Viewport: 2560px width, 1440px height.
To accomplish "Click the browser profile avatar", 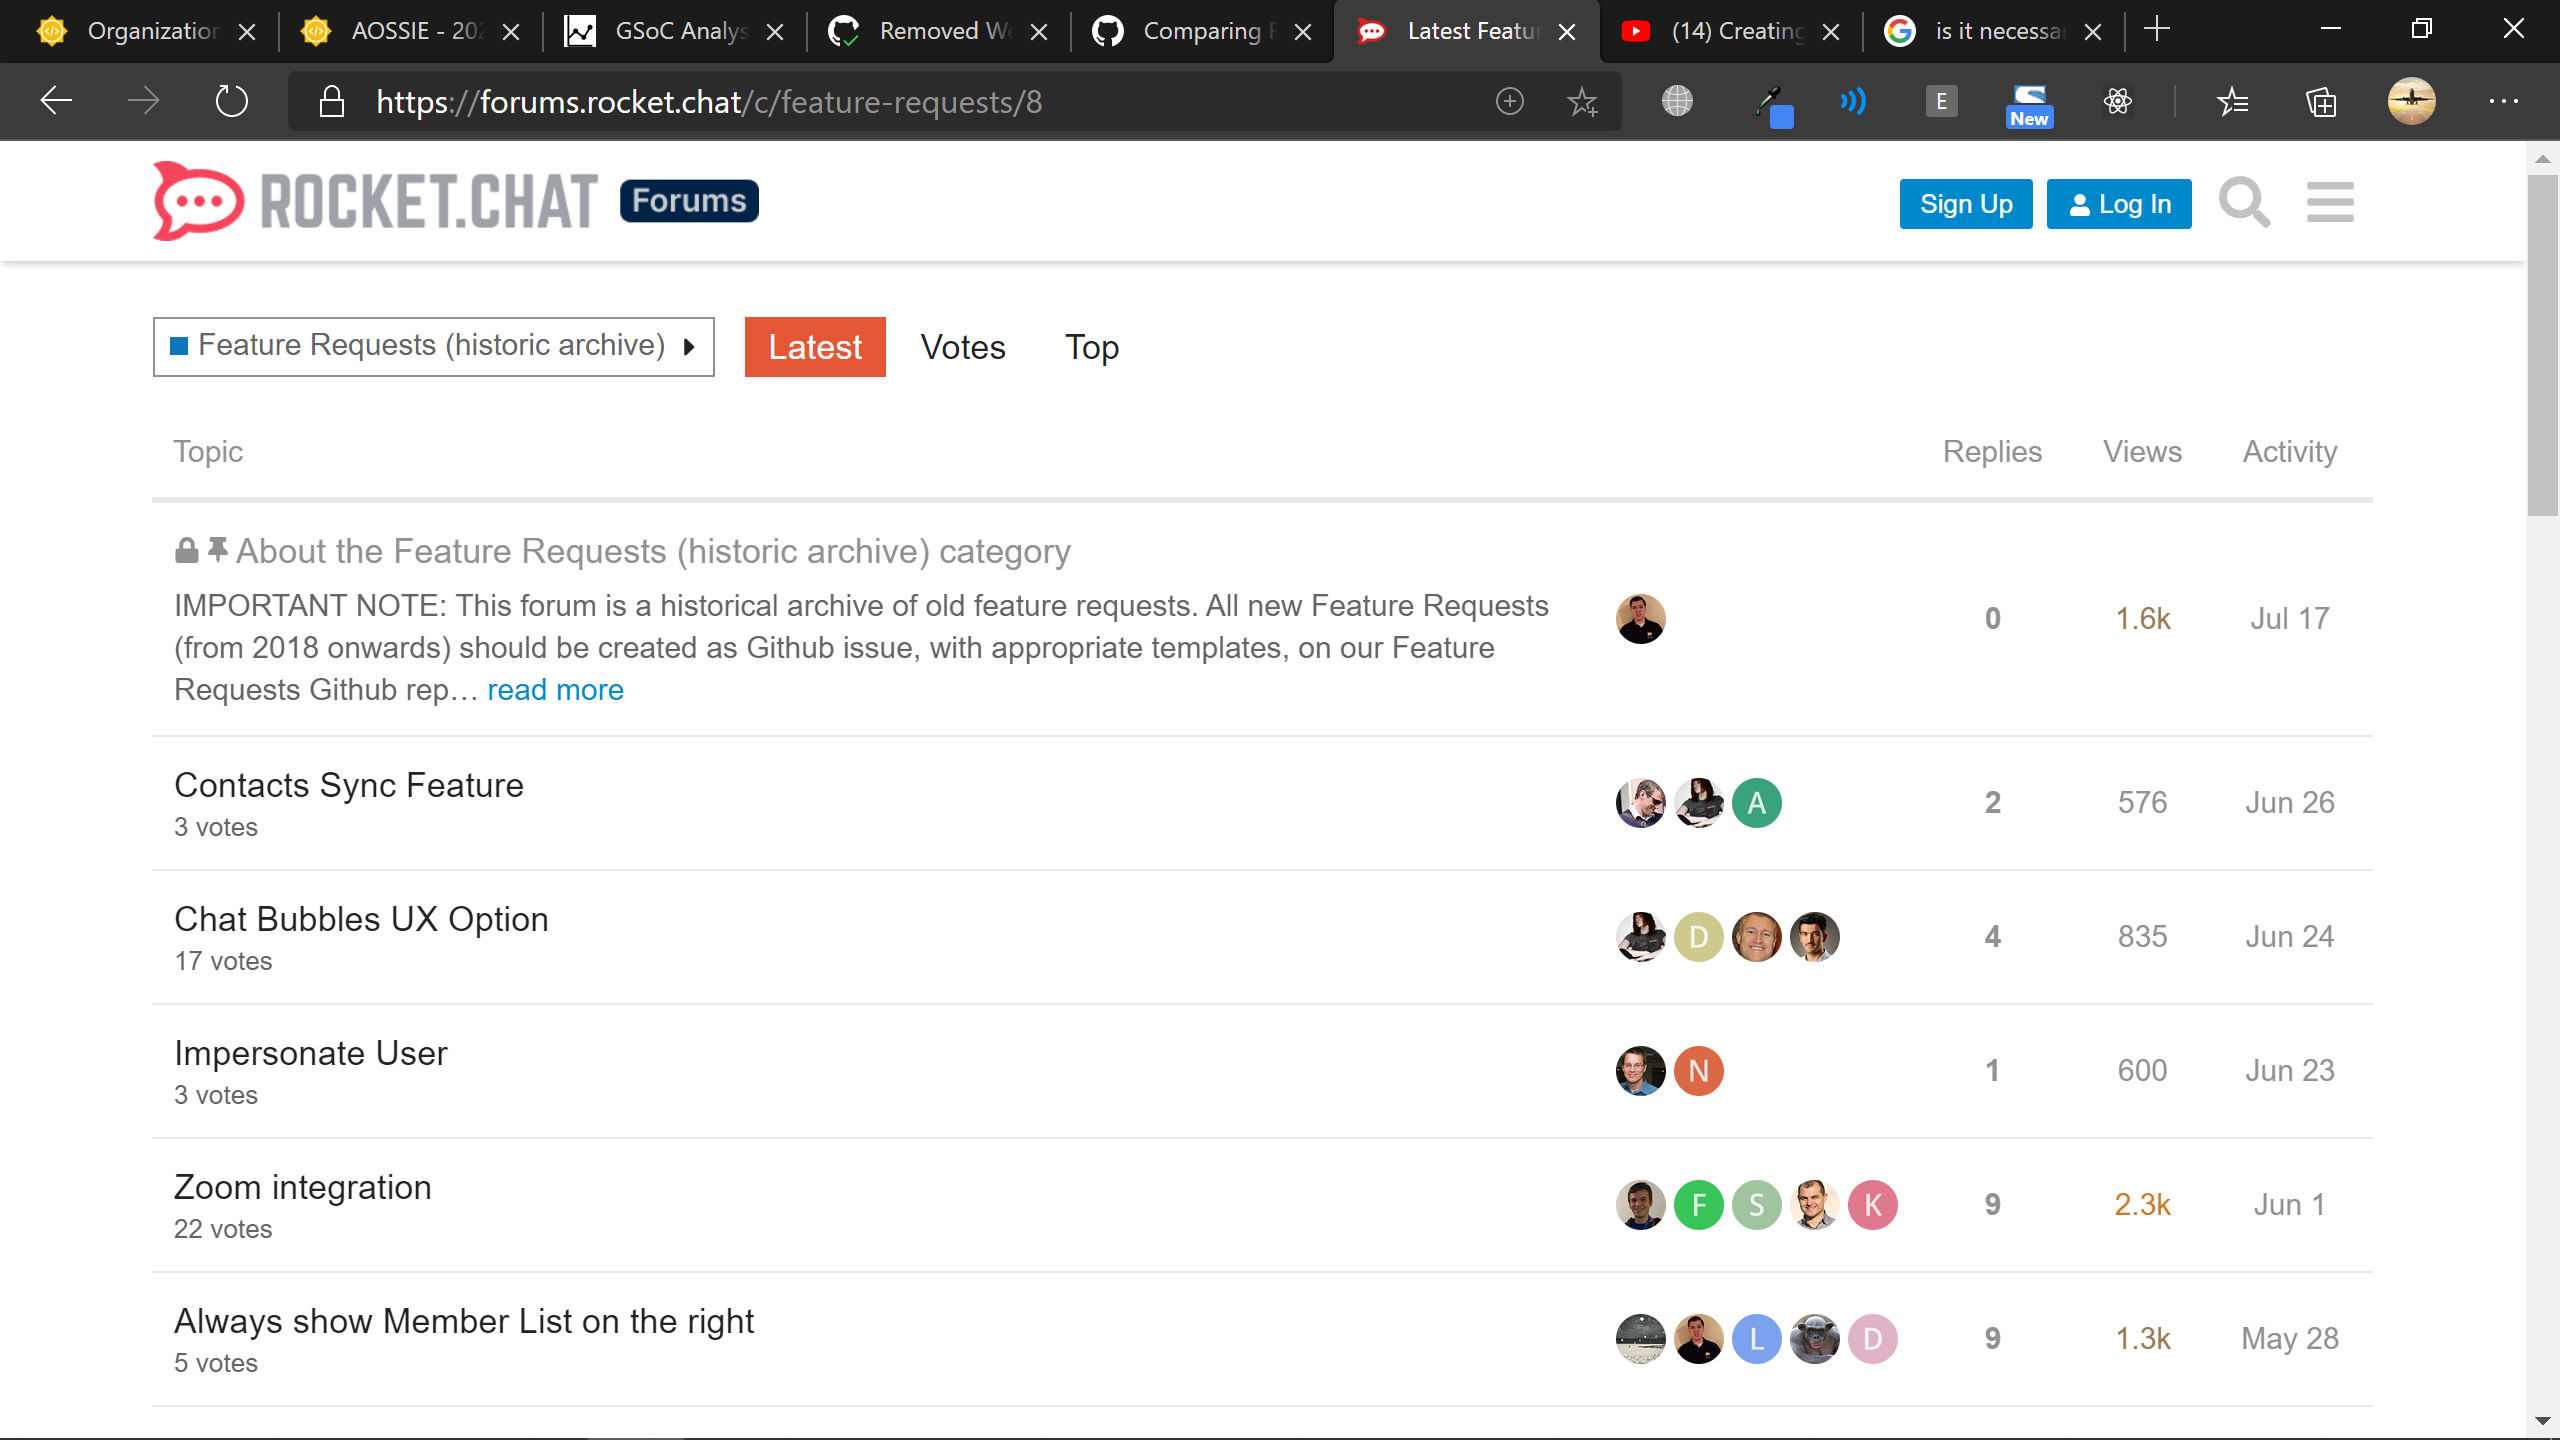I will [2411, 101].
